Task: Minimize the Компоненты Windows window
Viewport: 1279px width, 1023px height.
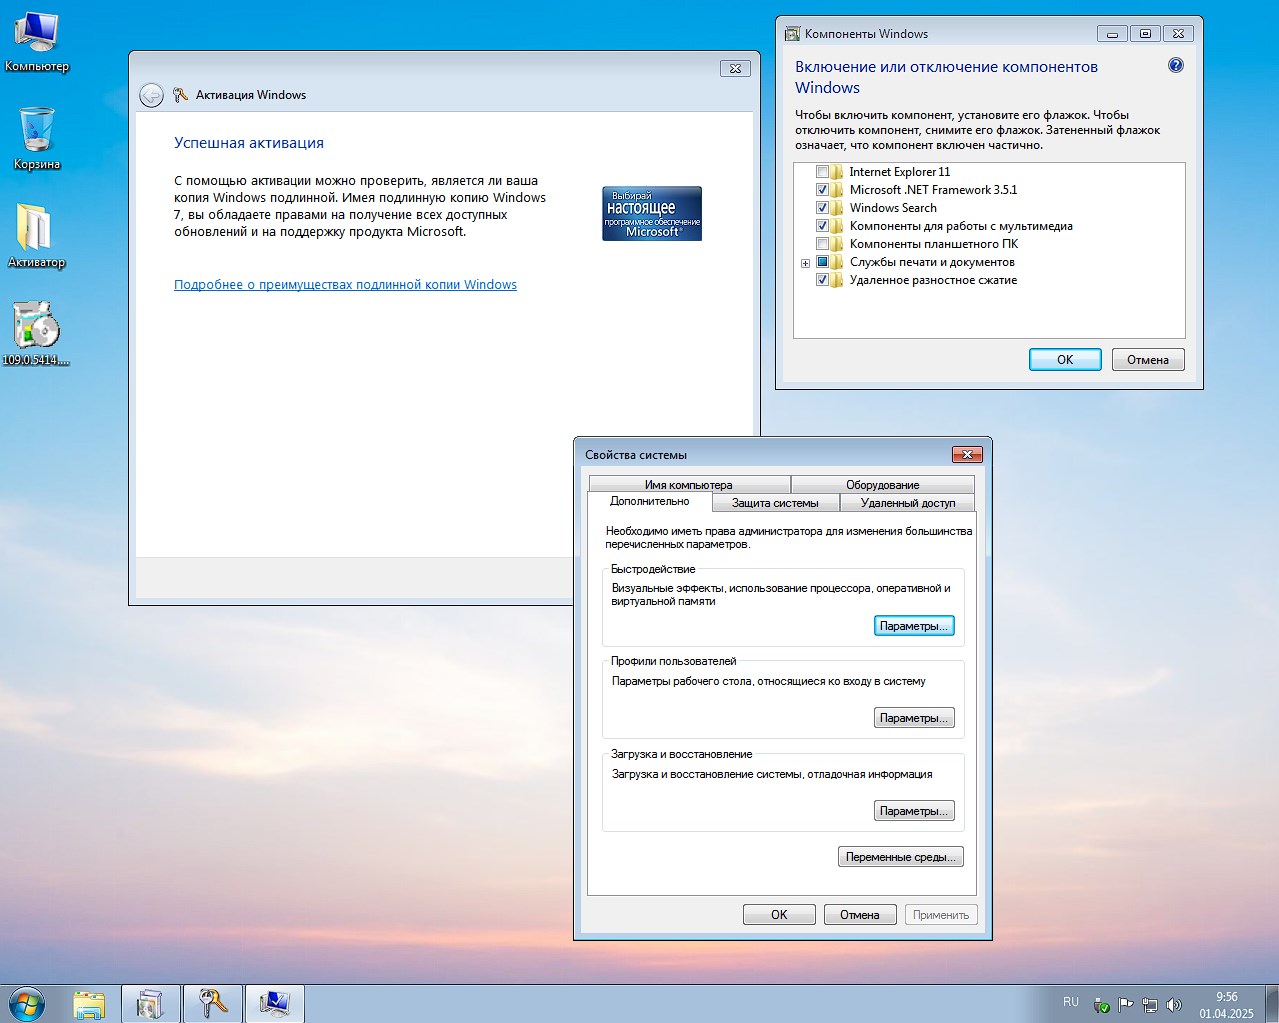Action: (1112, 34)
